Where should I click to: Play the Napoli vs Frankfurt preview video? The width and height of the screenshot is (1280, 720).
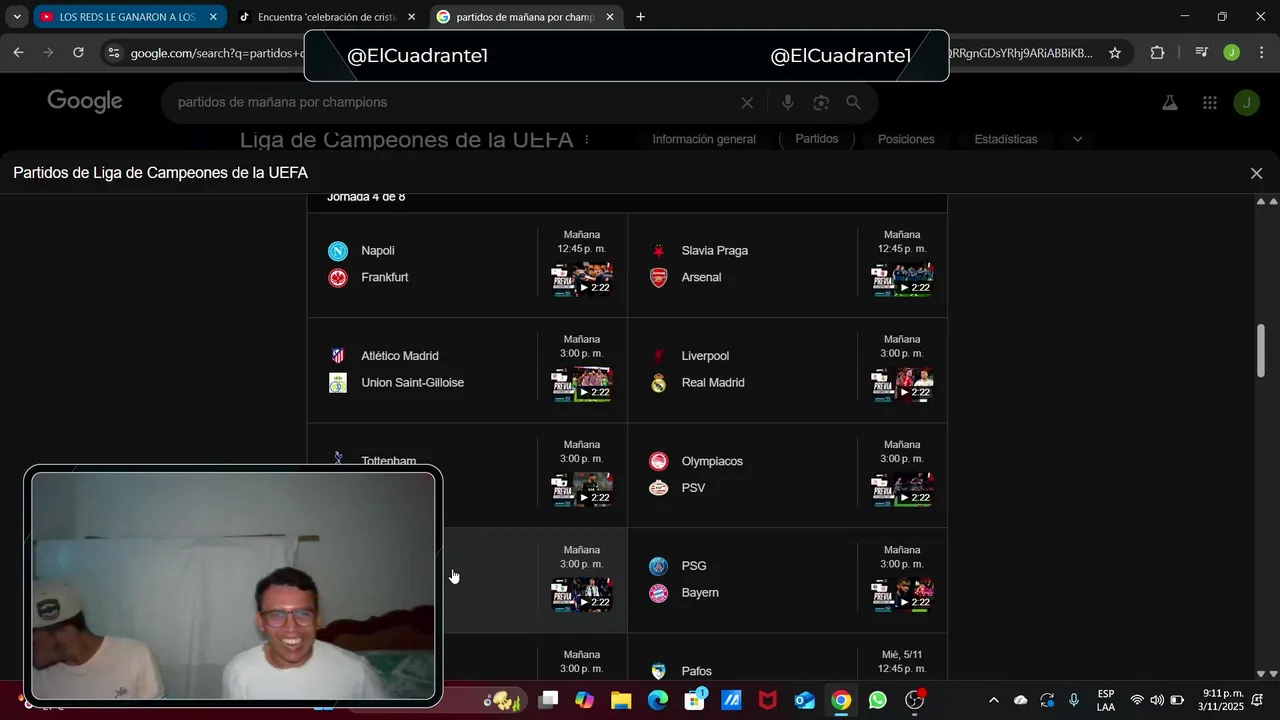(x=582, y=280)
